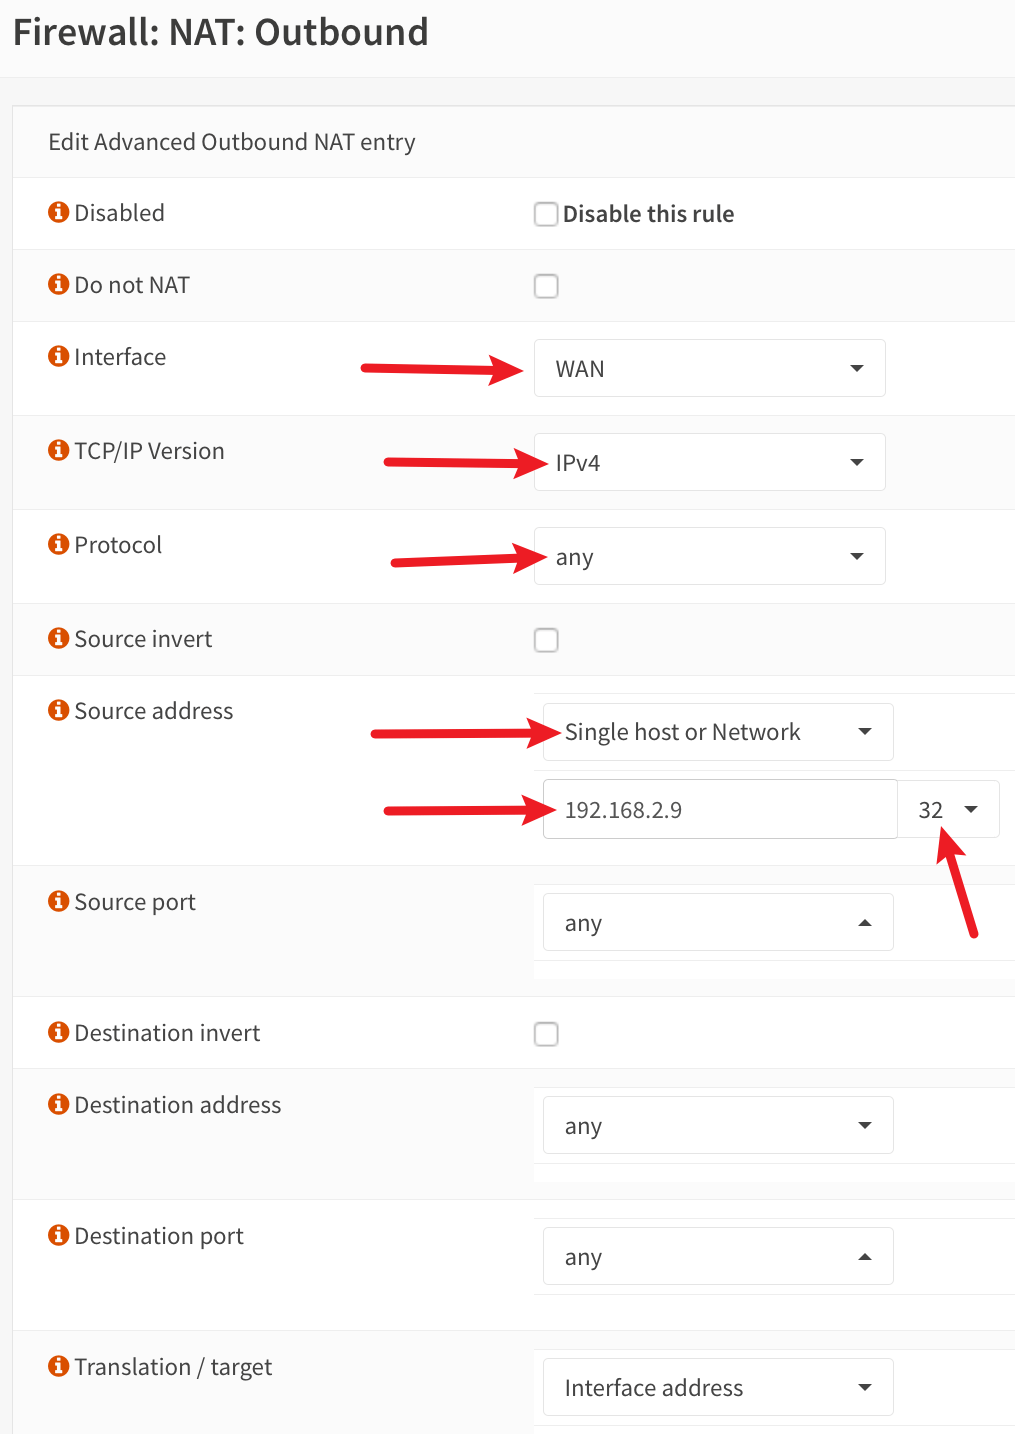Screen dimensions: 1015x1434
Task: Change the 32 subnet mask dropdown
Action: point(948,809)
